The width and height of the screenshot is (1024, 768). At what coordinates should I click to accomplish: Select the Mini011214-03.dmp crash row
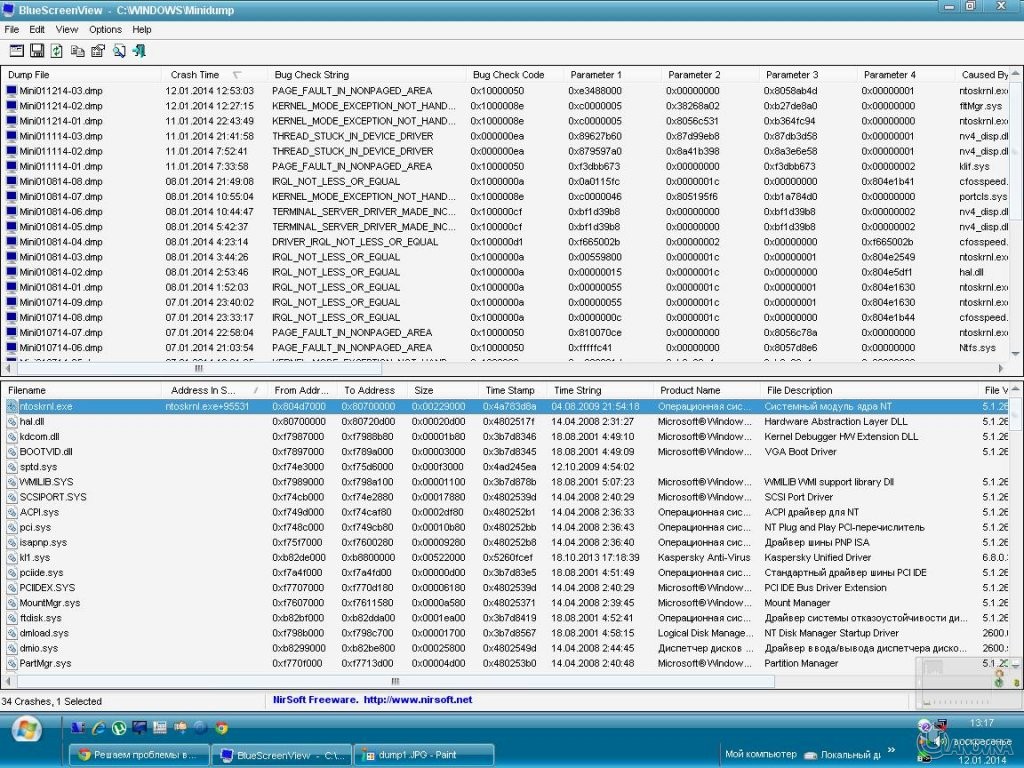(x=61, y=91)
